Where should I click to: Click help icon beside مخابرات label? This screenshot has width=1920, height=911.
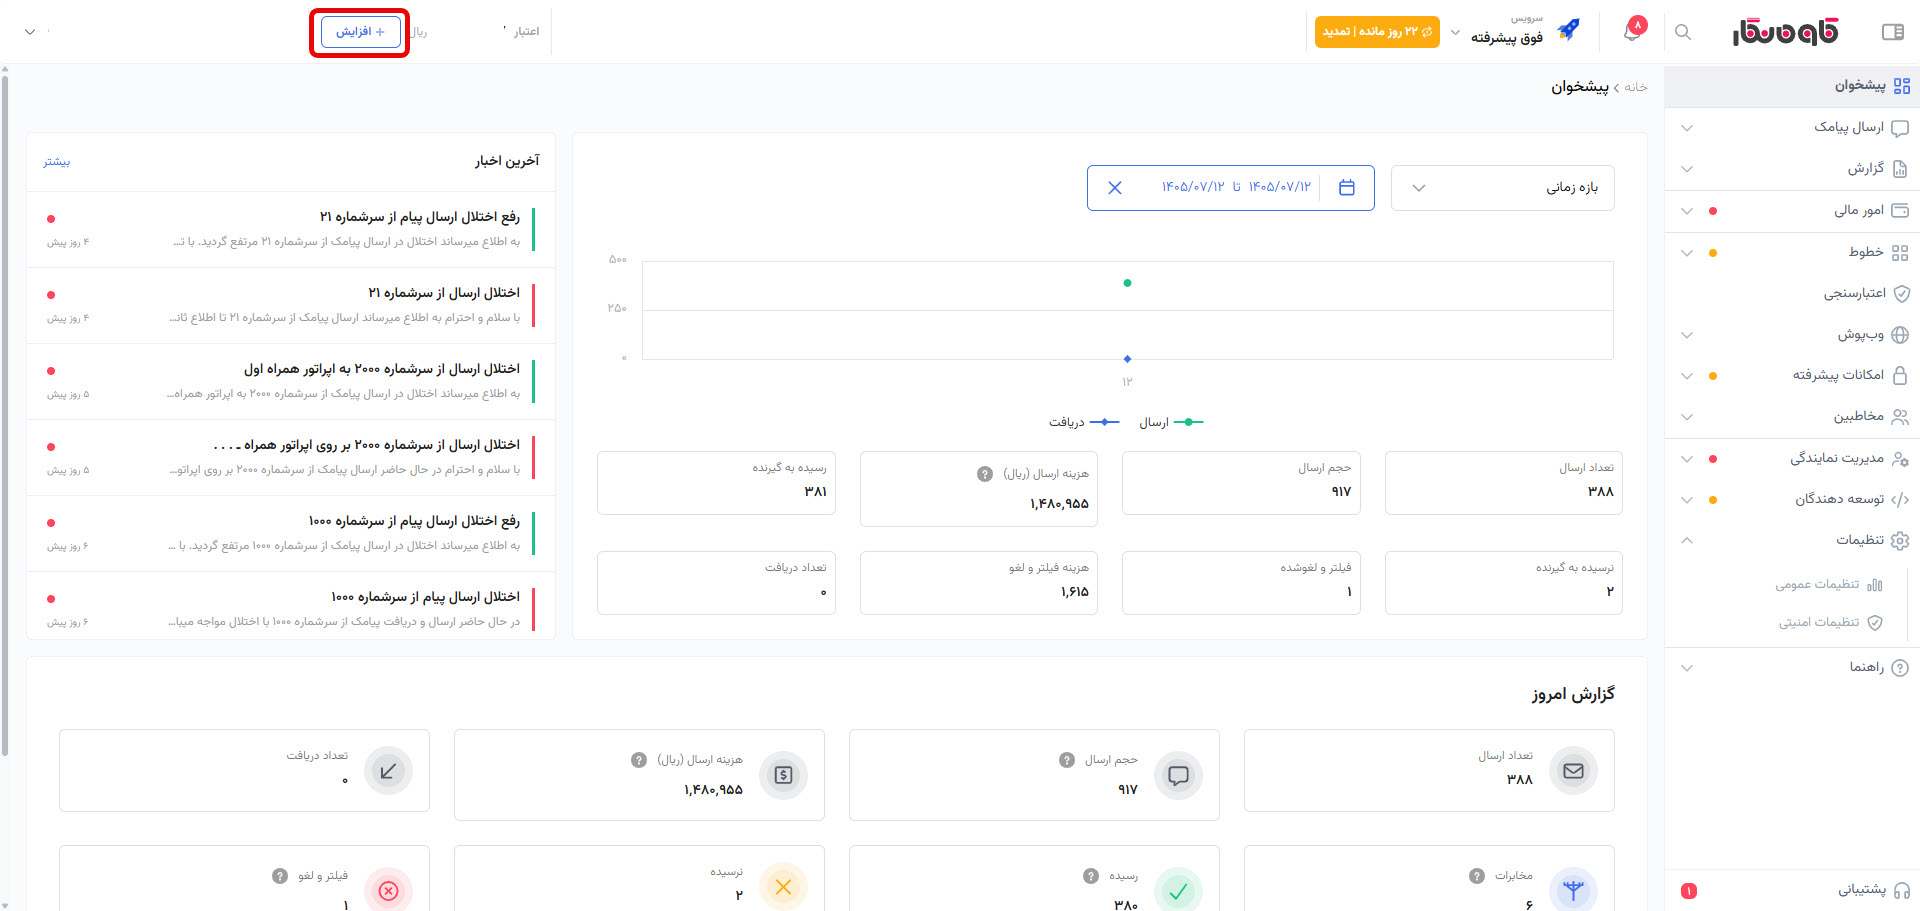(x=1477, y=876)
